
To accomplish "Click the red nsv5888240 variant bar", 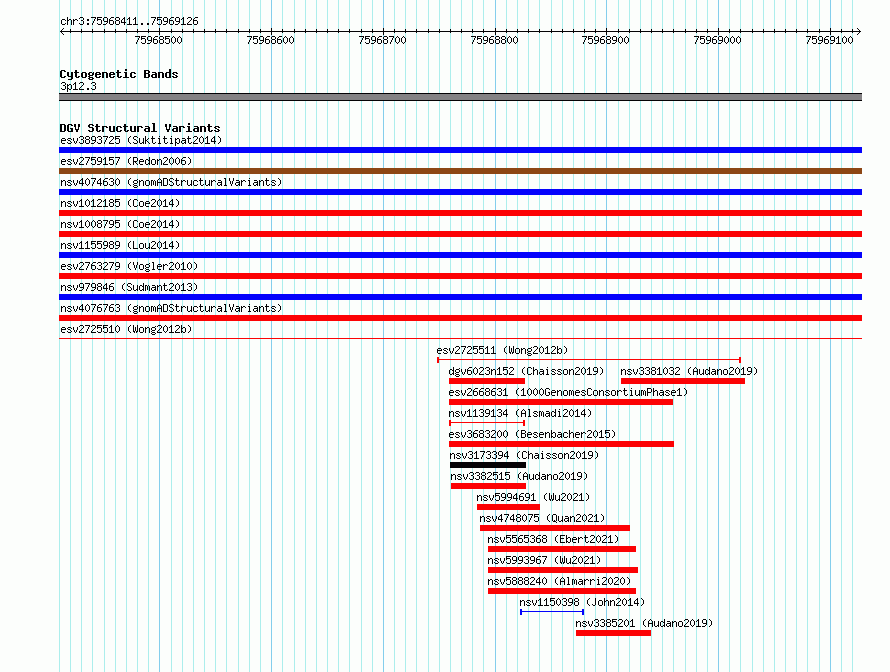I will pyautogui.click(x=562, y=591).
